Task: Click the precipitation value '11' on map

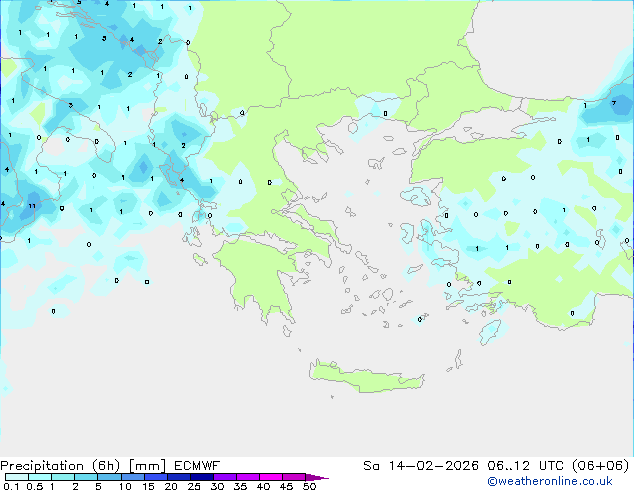Action: [x=32, y=206]
